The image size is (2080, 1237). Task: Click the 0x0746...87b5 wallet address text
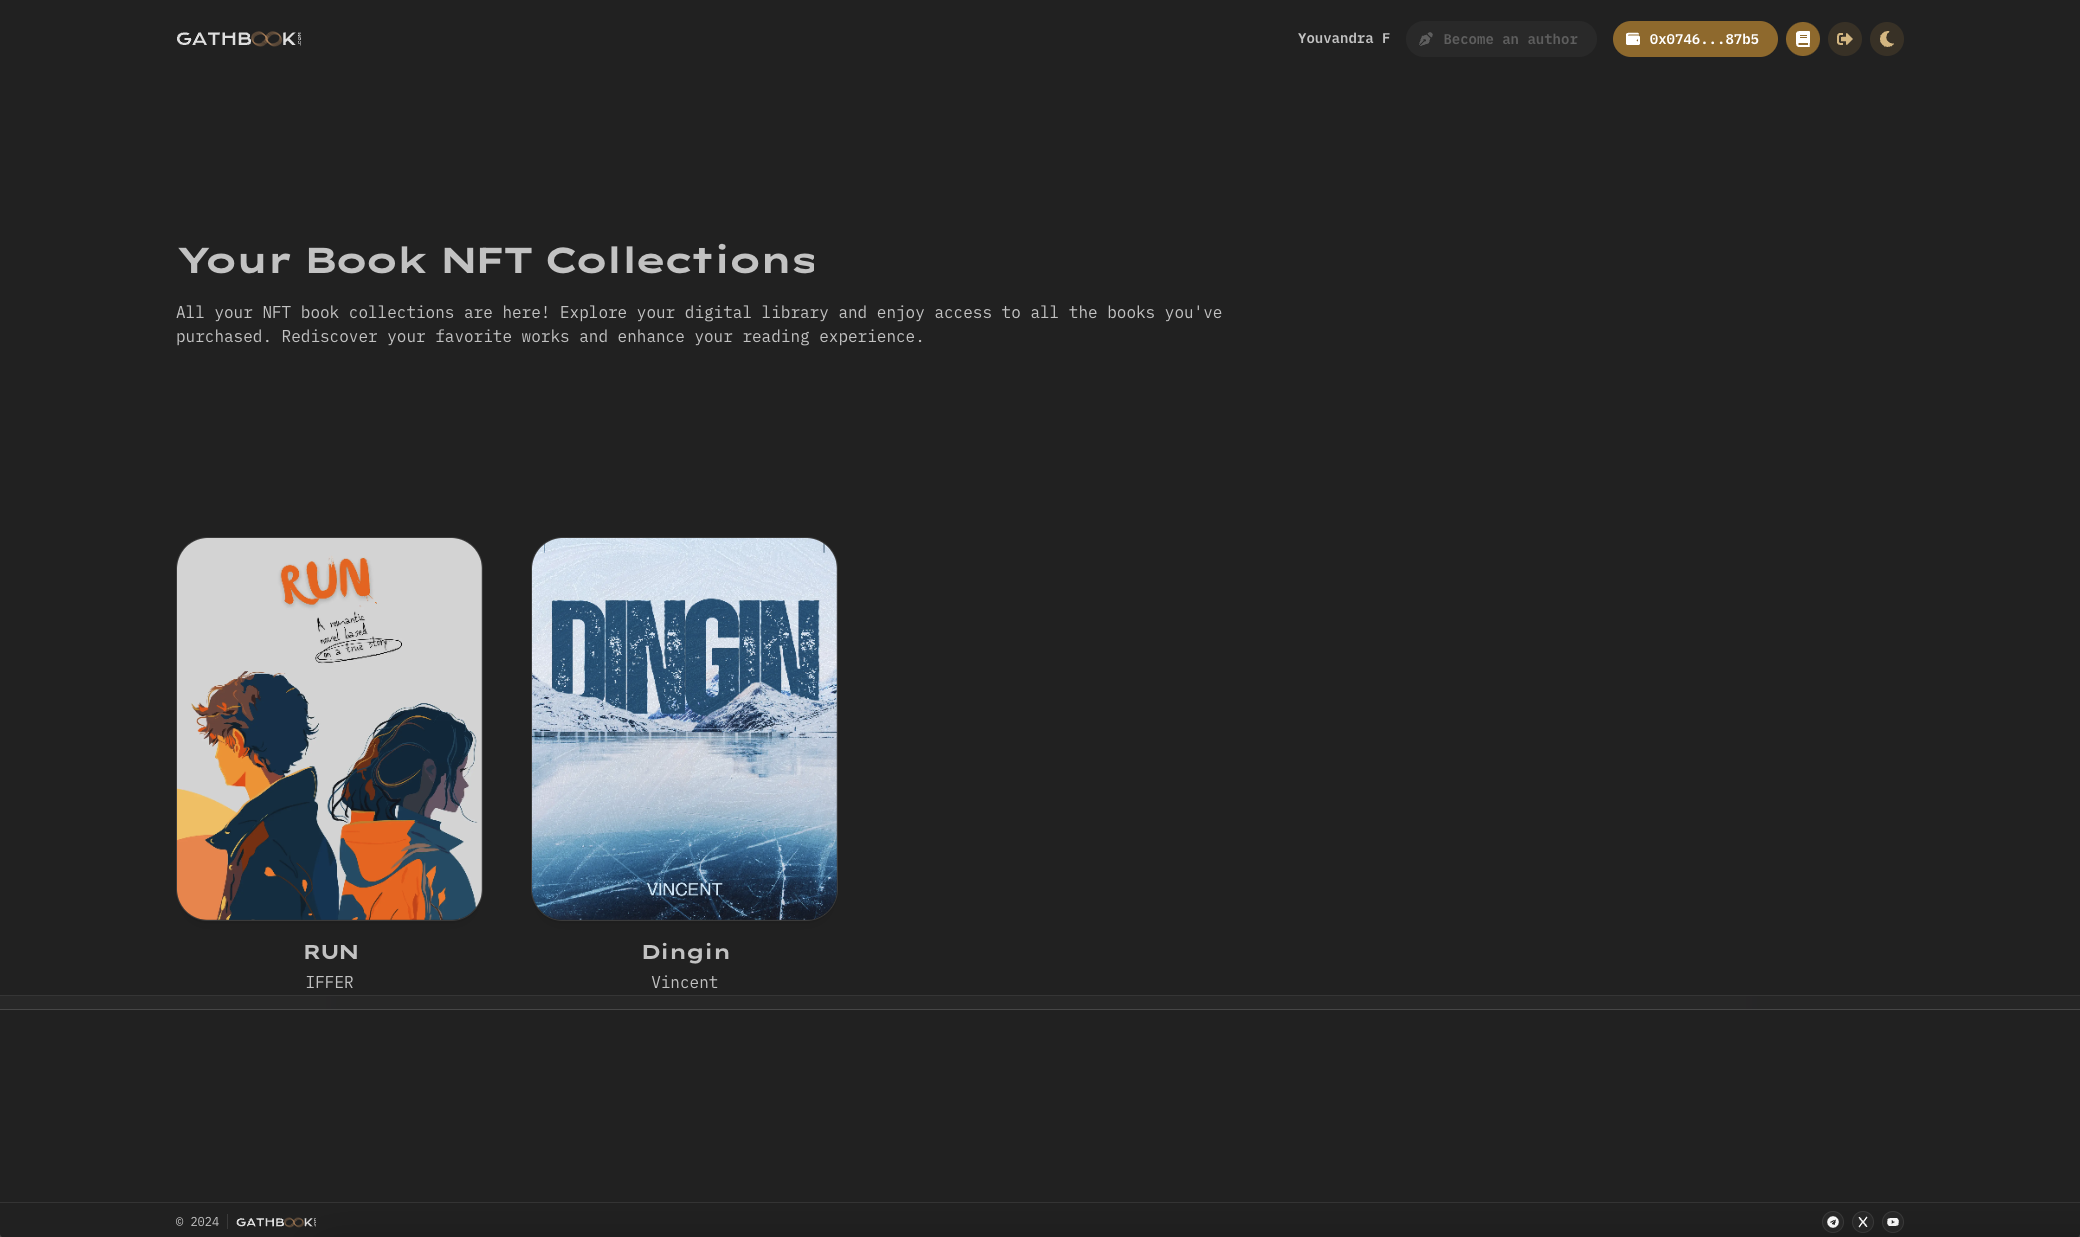[x=1703, y=39]
